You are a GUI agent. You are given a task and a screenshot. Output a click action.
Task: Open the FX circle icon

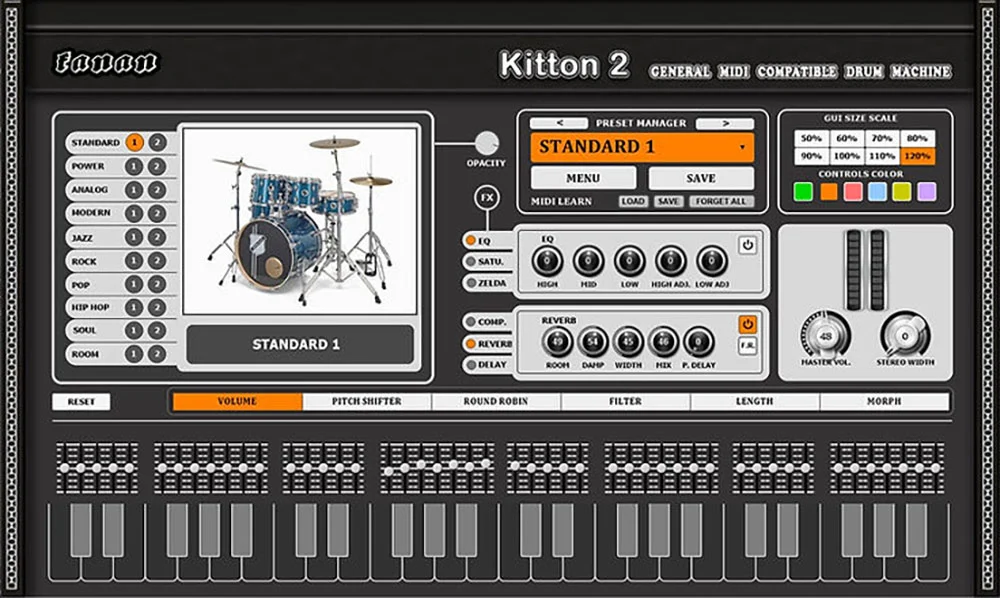click(485, 198)
